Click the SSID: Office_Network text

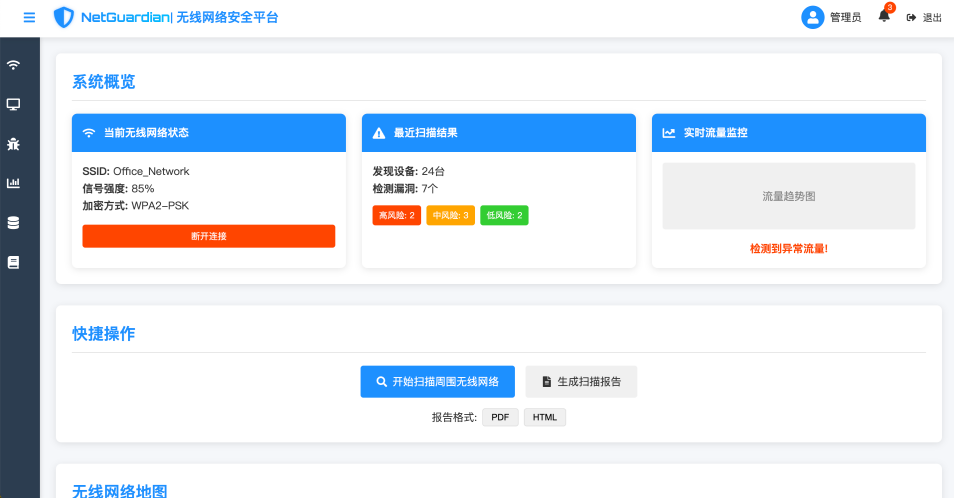click(x=136, y=171)
